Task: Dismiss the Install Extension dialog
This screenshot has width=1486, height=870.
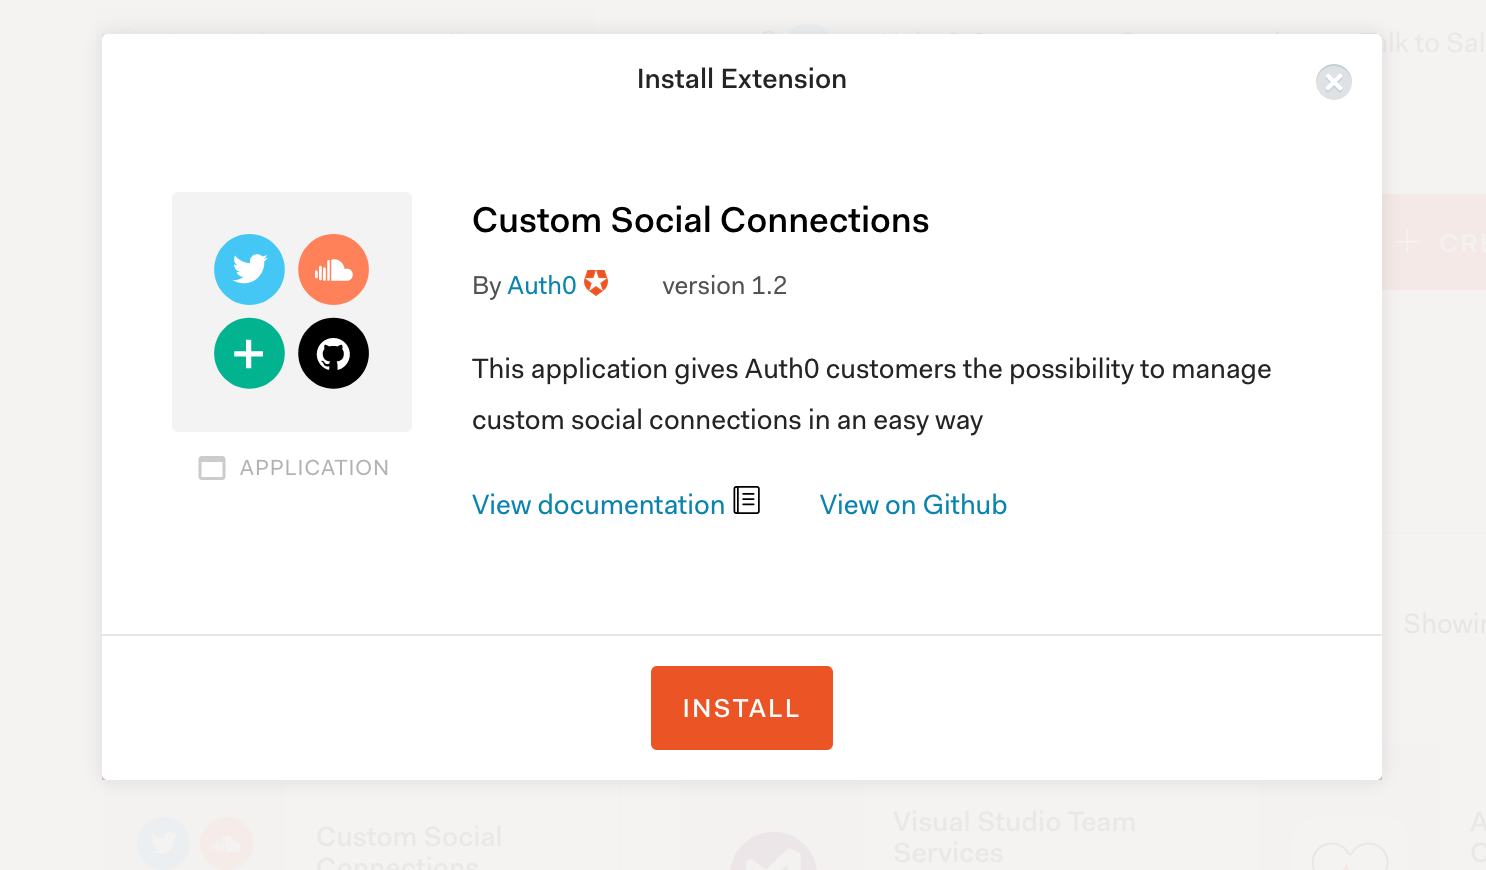Action: (1333, 82)
